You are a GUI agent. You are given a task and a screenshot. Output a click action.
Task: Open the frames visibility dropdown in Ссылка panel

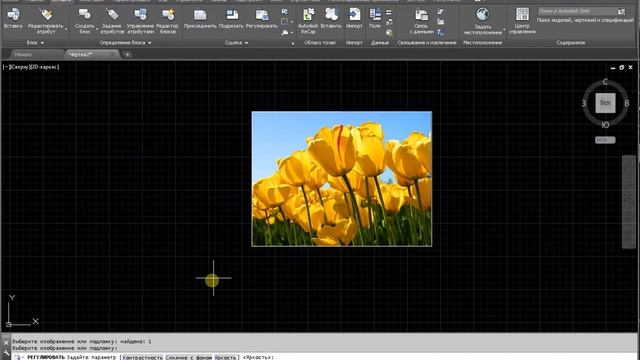click(291, 22)
